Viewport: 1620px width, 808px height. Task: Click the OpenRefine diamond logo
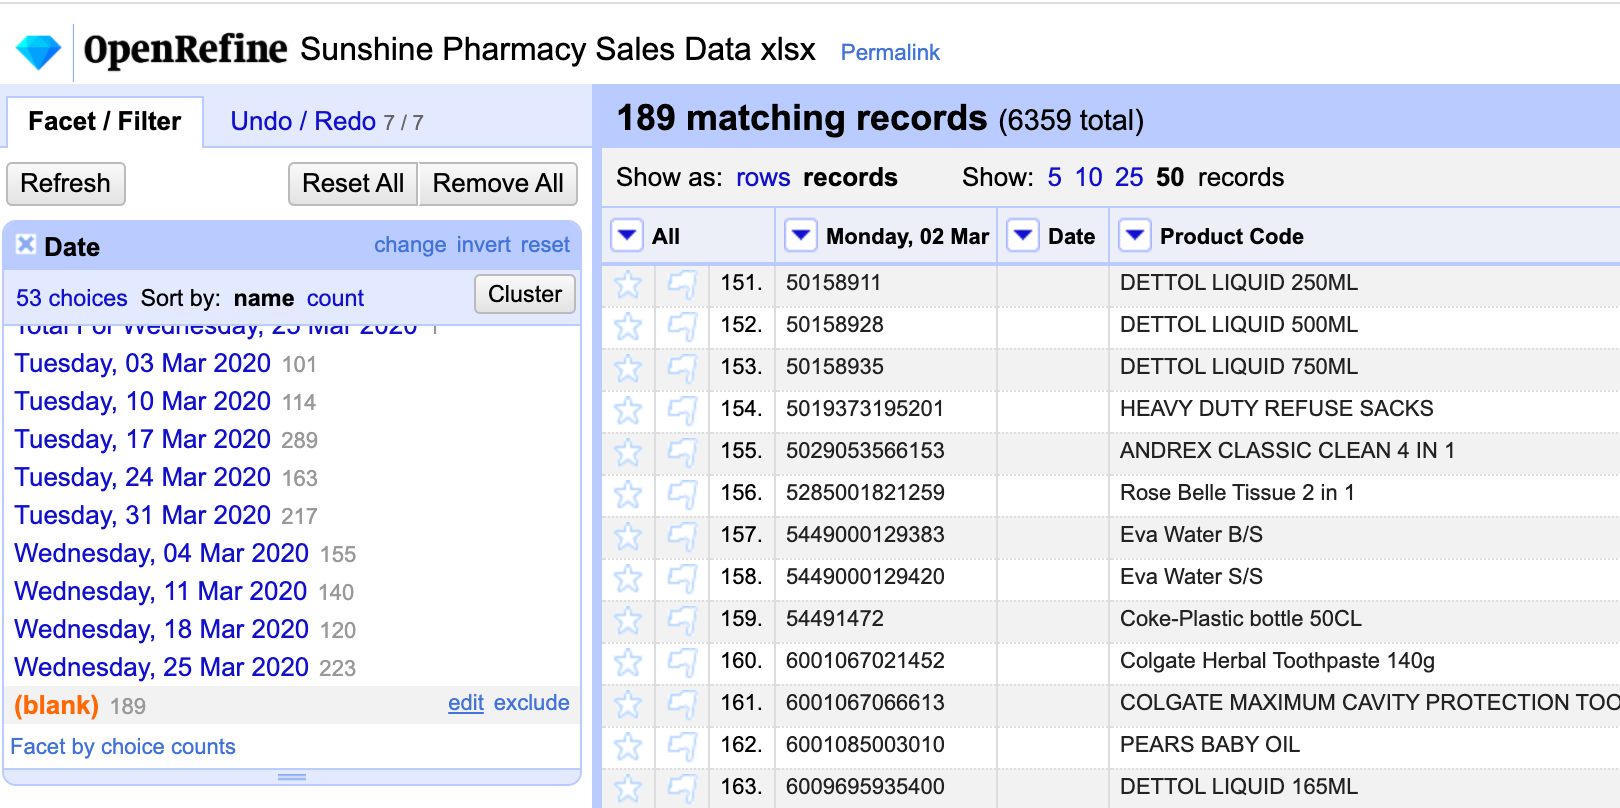(x=39, y=51)
